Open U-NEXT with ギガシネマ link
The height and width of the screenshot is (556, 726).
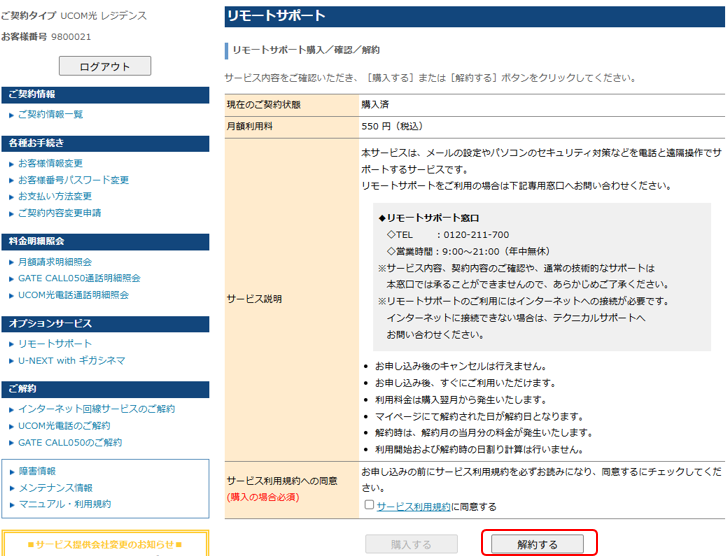[72, 360]
